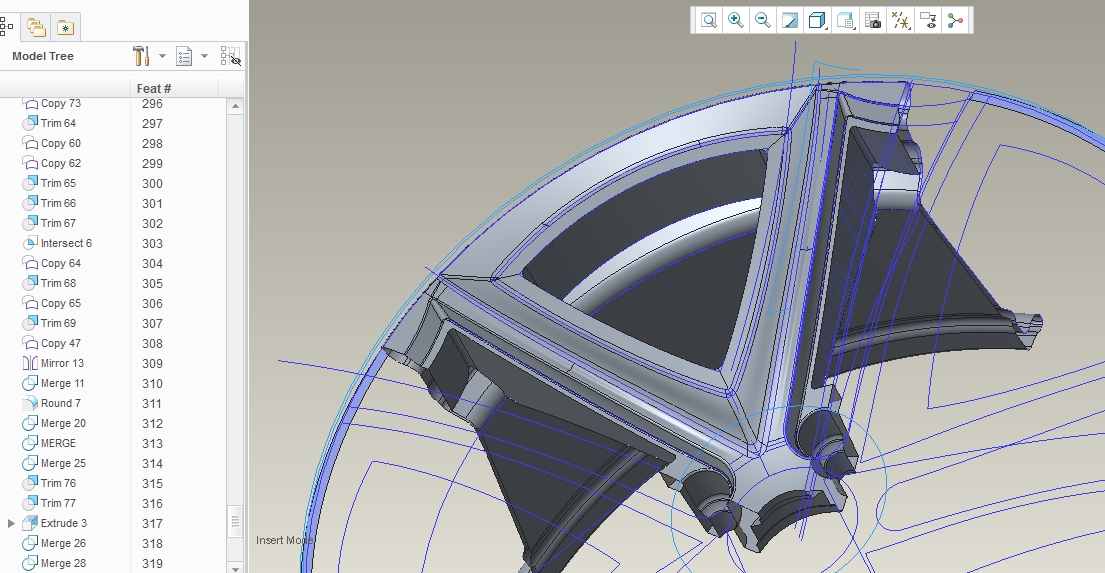Select the Merge 20 feature

pos(63,423)
